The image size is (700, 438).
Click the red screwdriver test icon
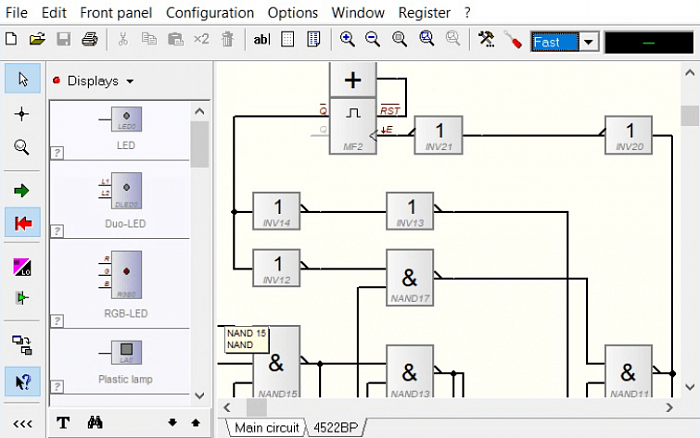click(513, 40)
